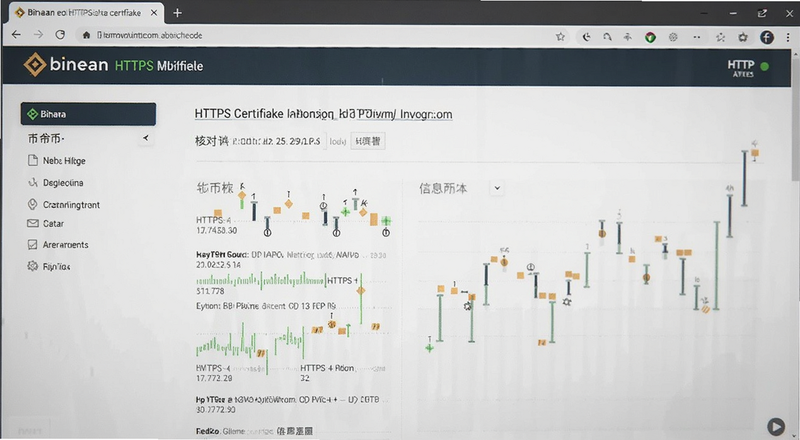The height and width of the screenshot is (440, 800).
Task: Click the pin icon beside Cratnringtront
Action: (32, 204)
